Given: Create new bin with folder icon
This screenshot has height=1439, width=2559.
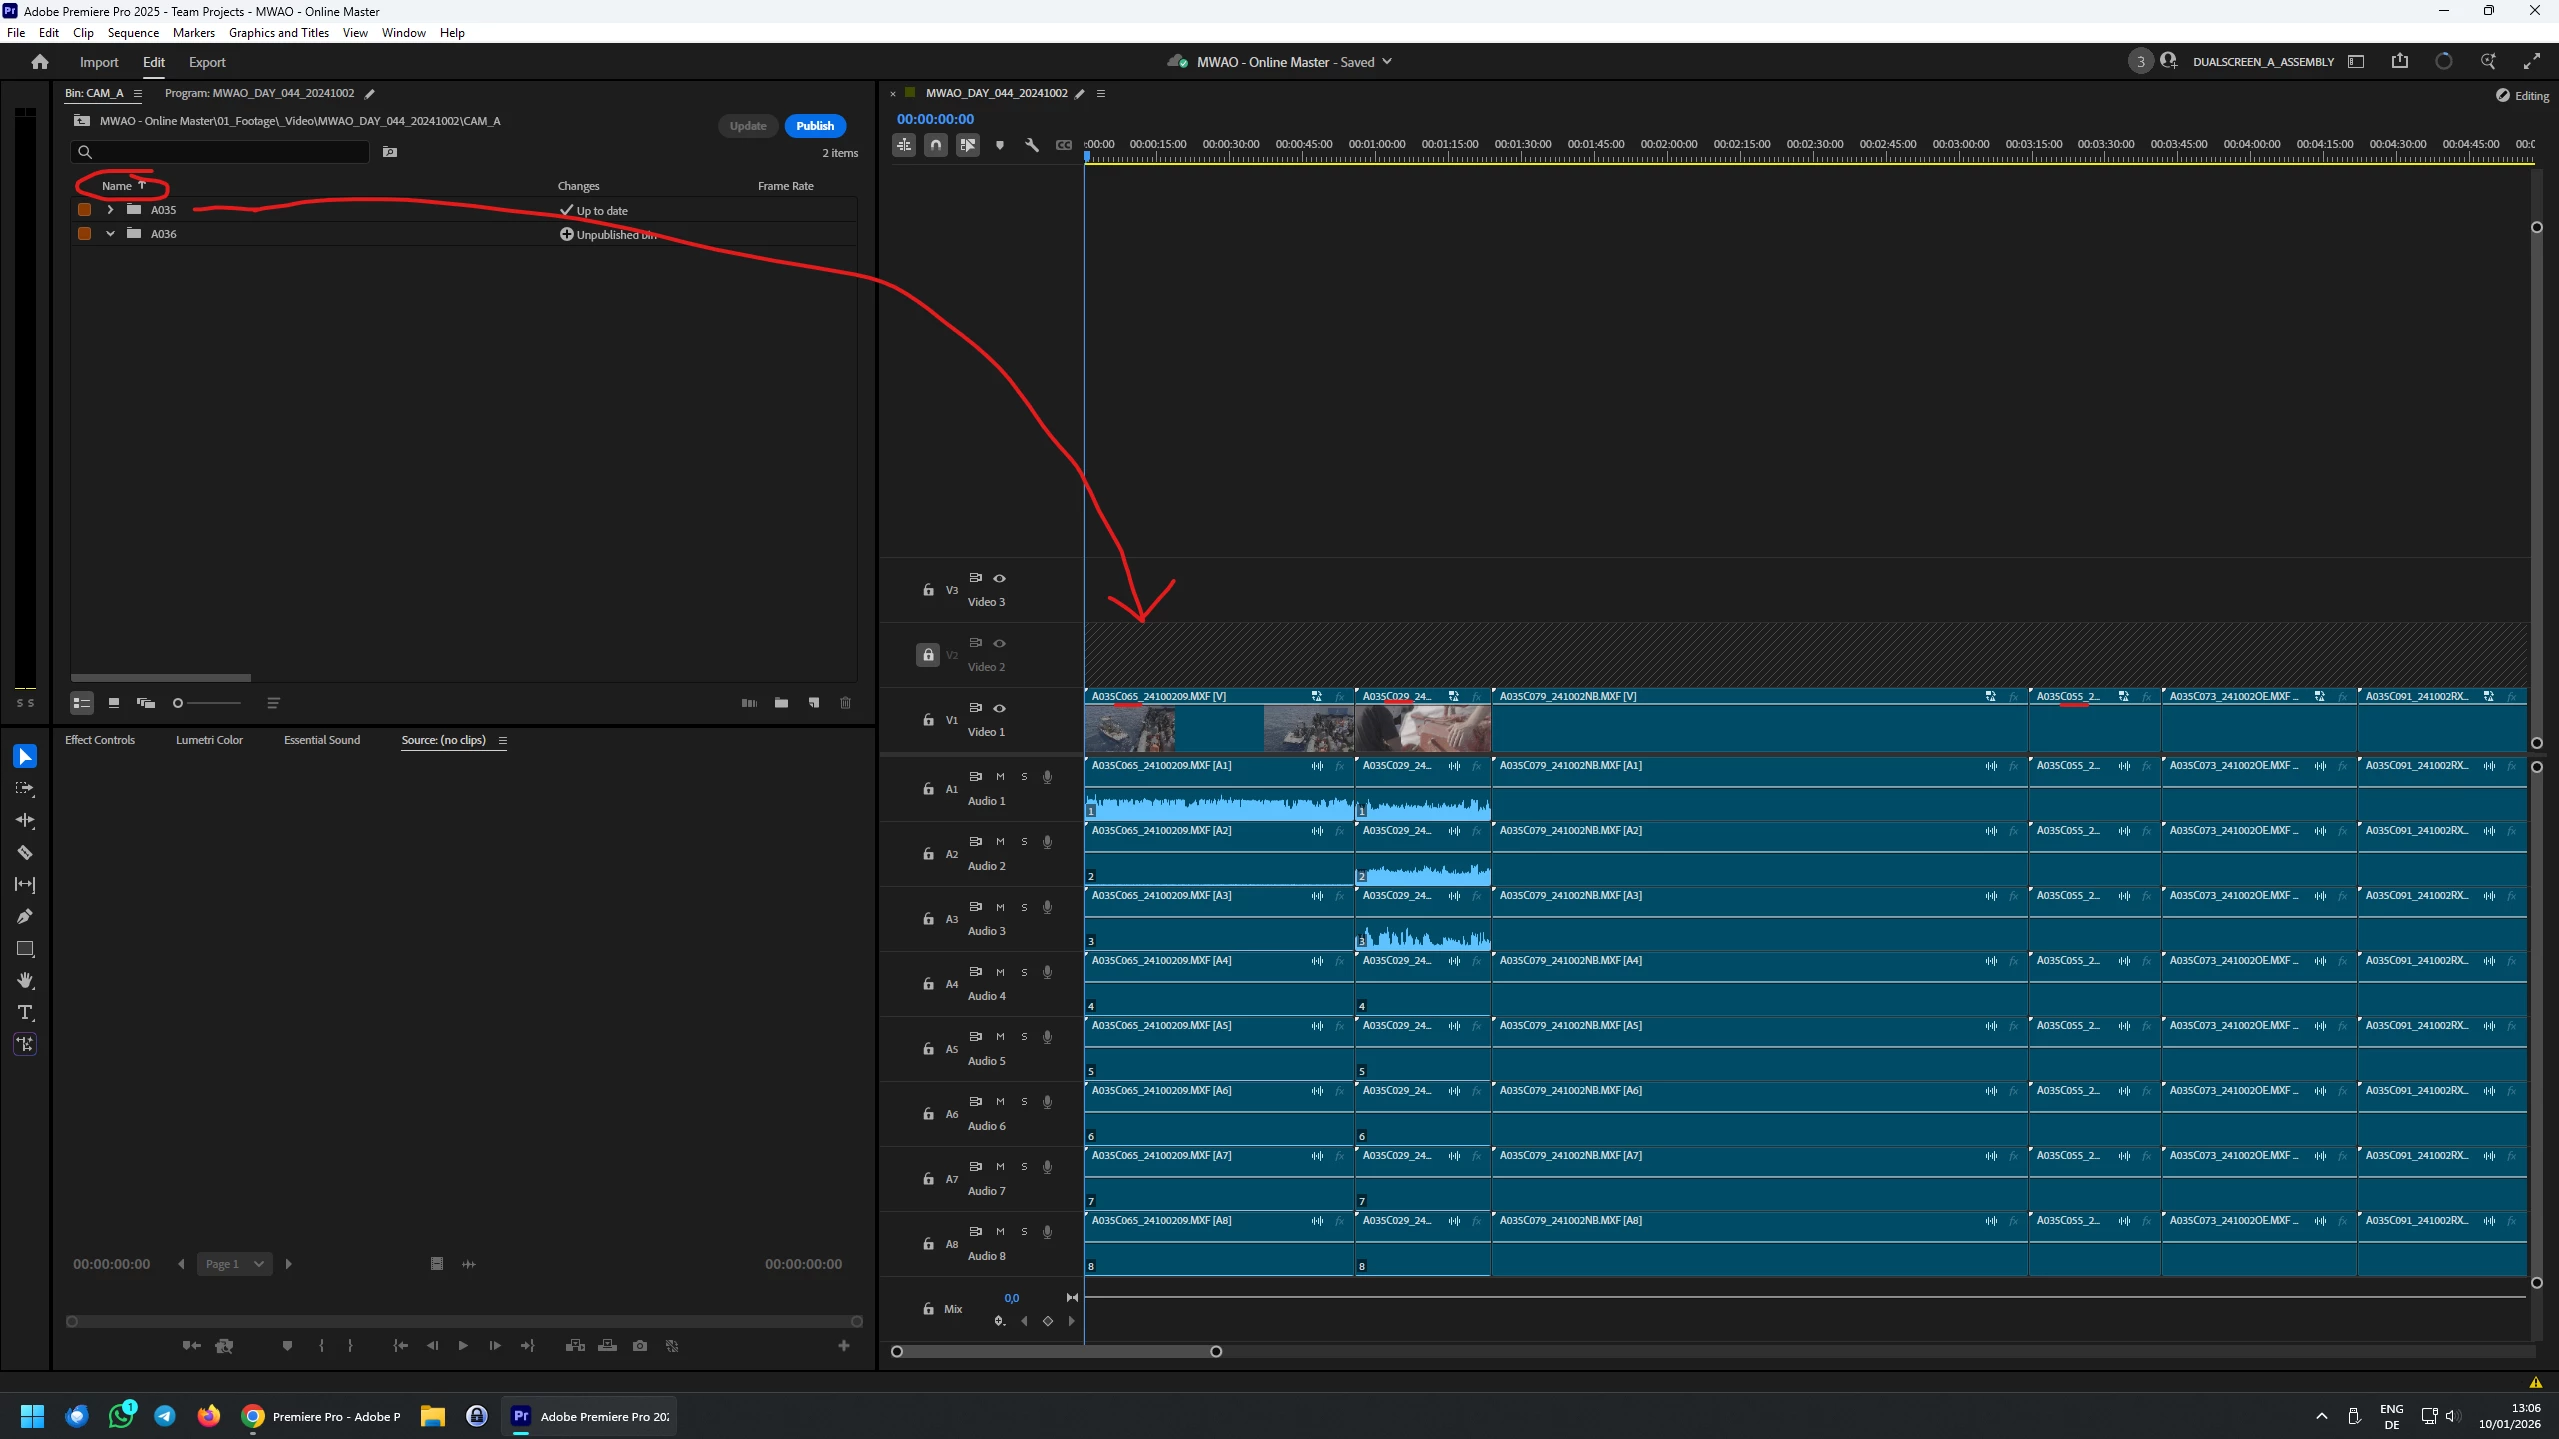Looking at the screenshot, I should pyautogui.click(x=781, y=703).
